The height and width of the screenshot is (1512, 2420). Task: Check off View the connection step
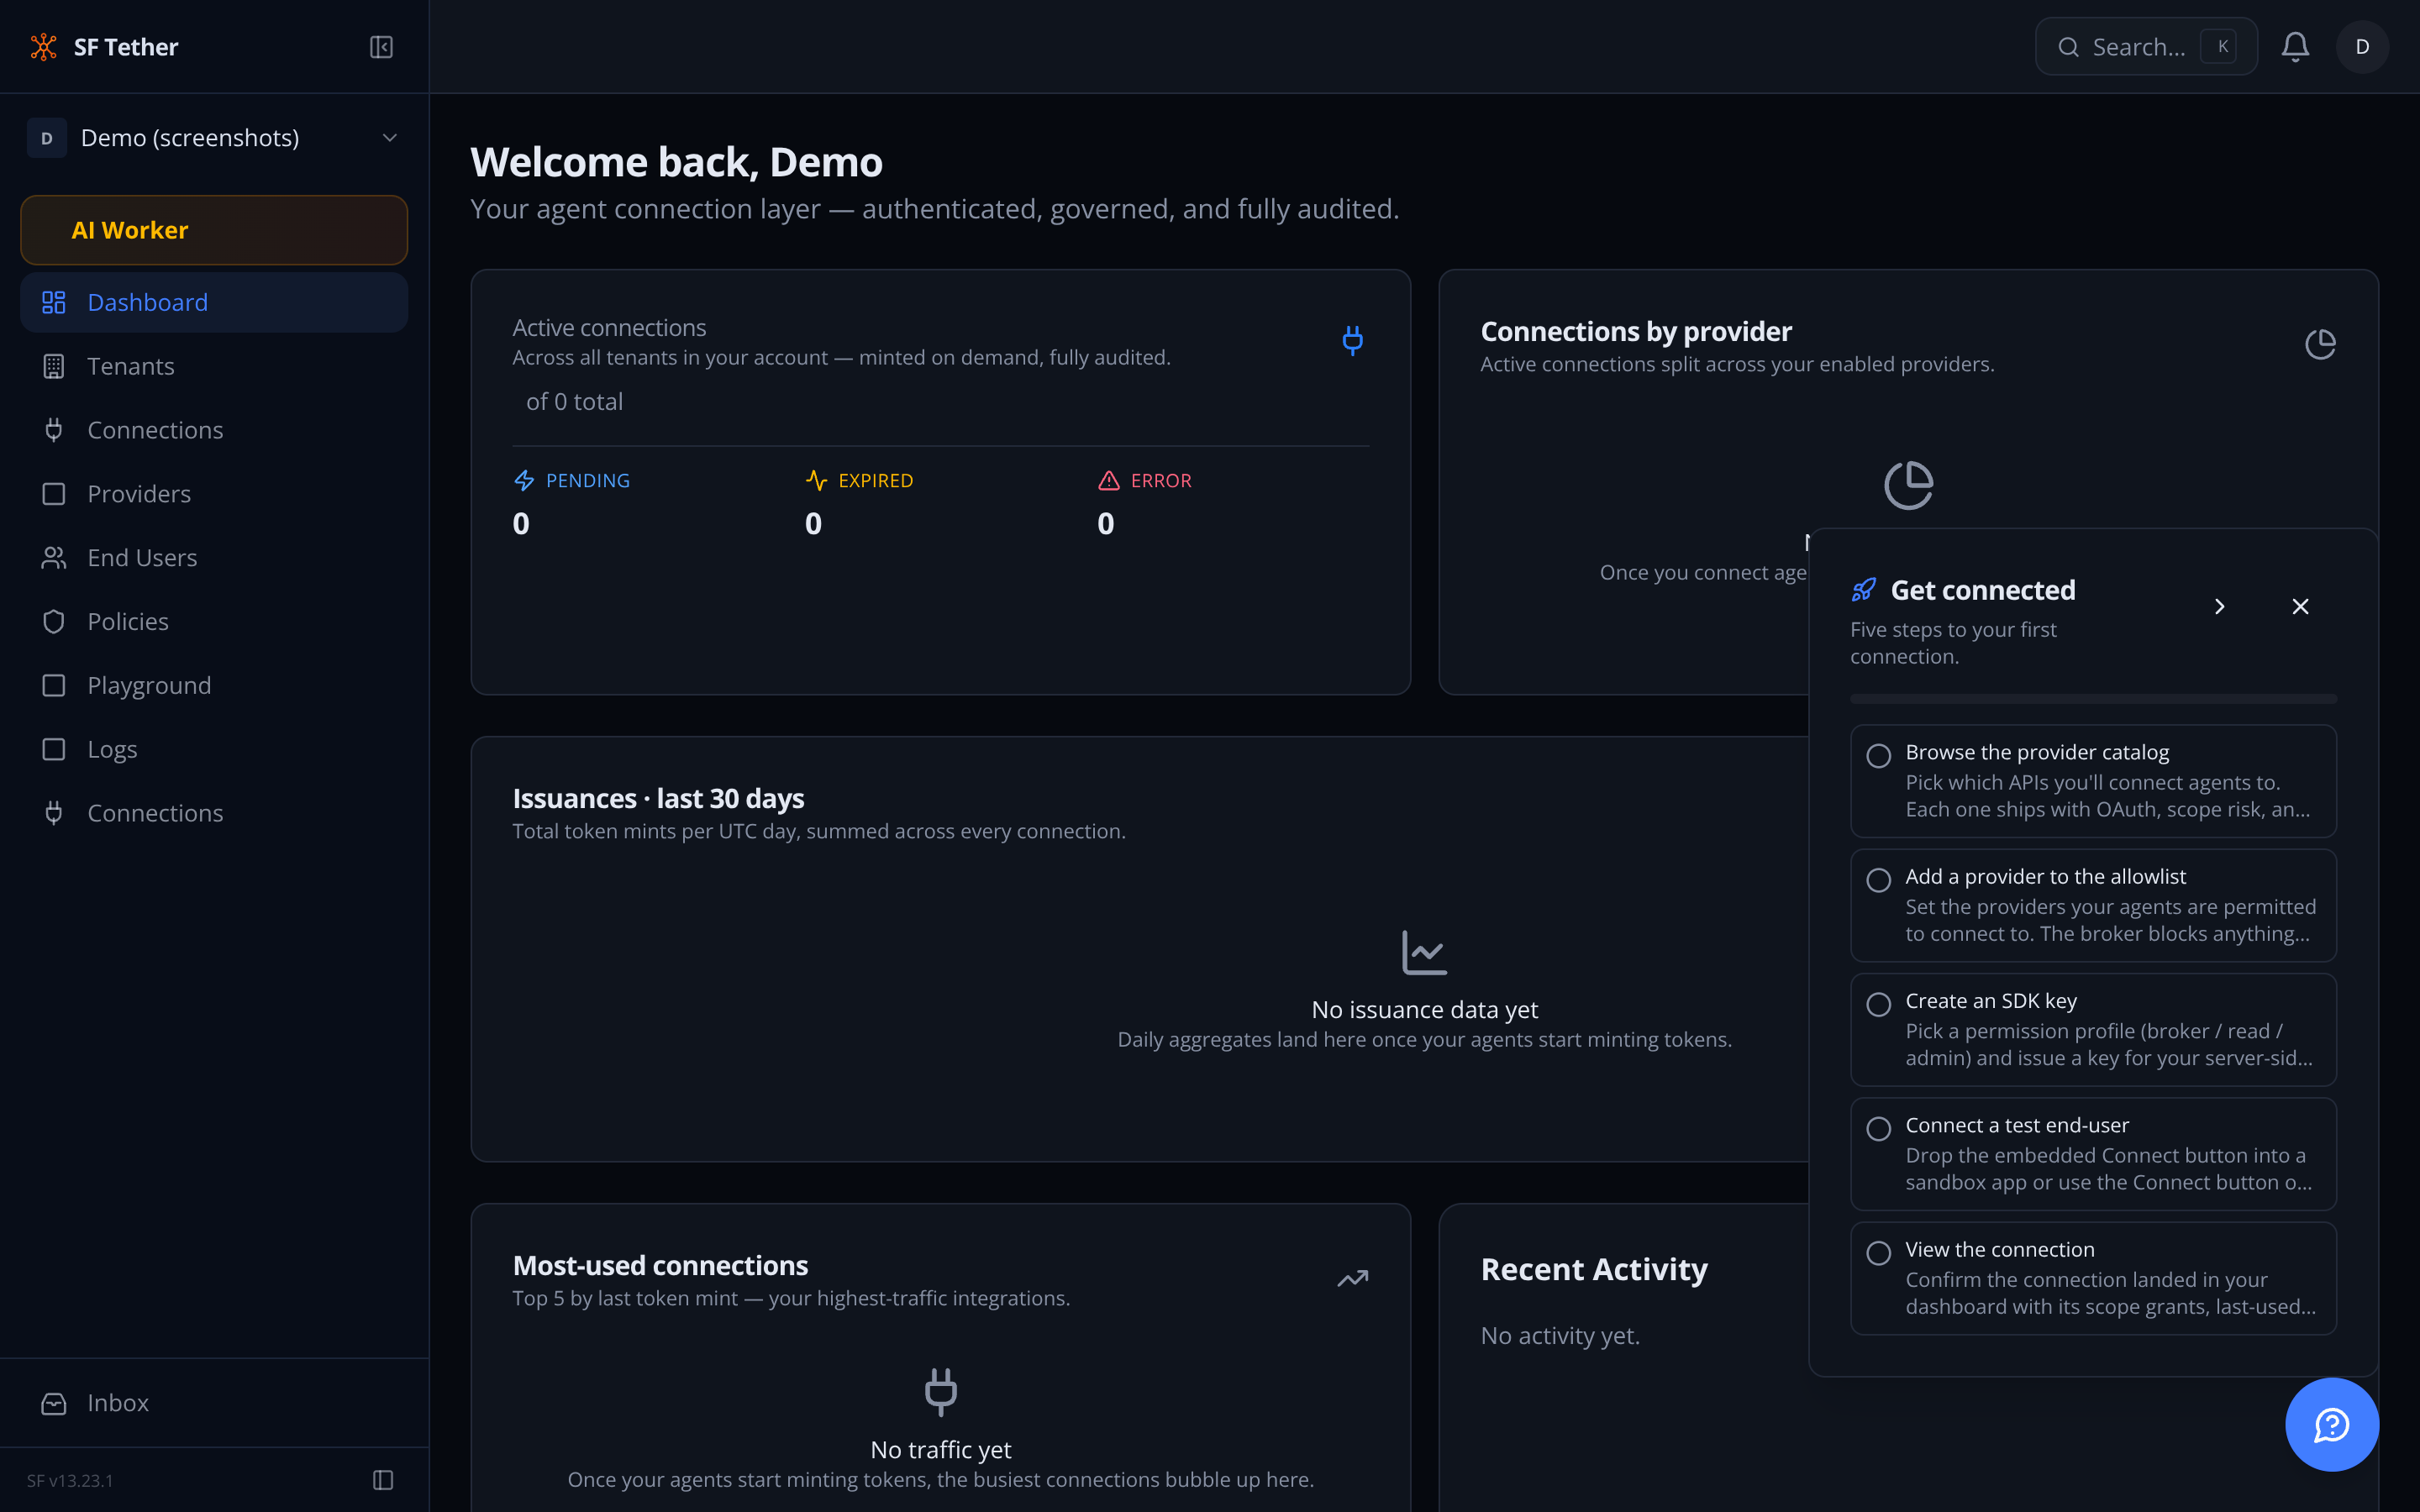click(1879, 1253)
